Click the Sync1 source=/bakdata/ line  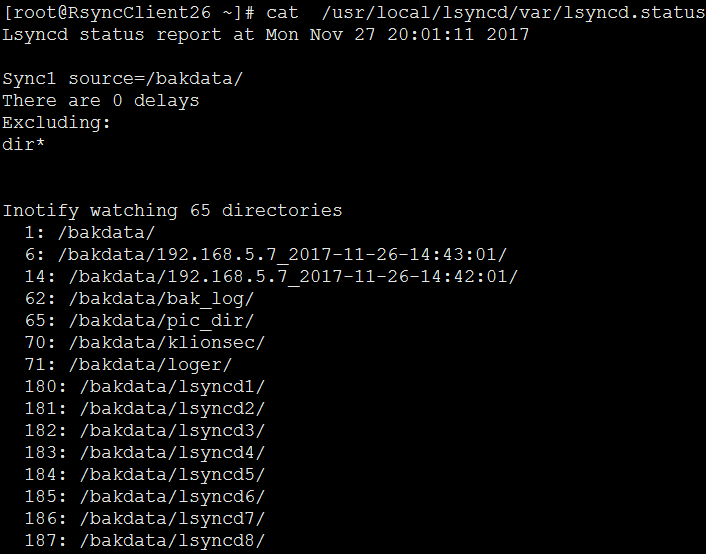(122, 79)
